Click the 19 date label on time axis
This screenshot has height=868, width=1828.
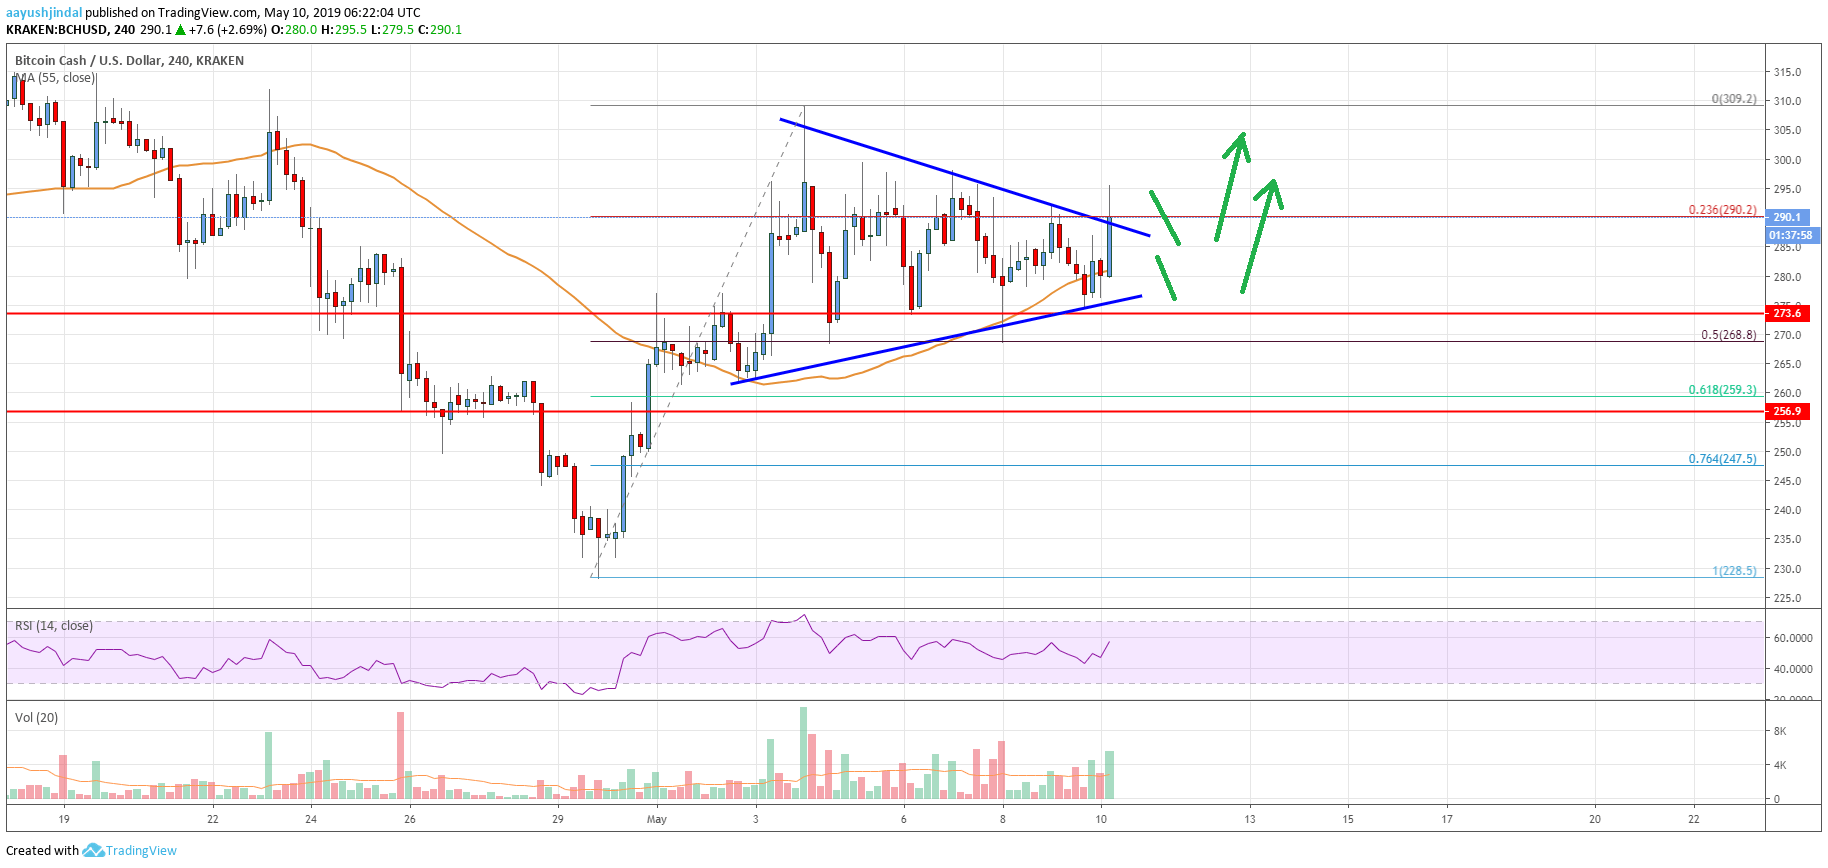(x=64, y=819)
